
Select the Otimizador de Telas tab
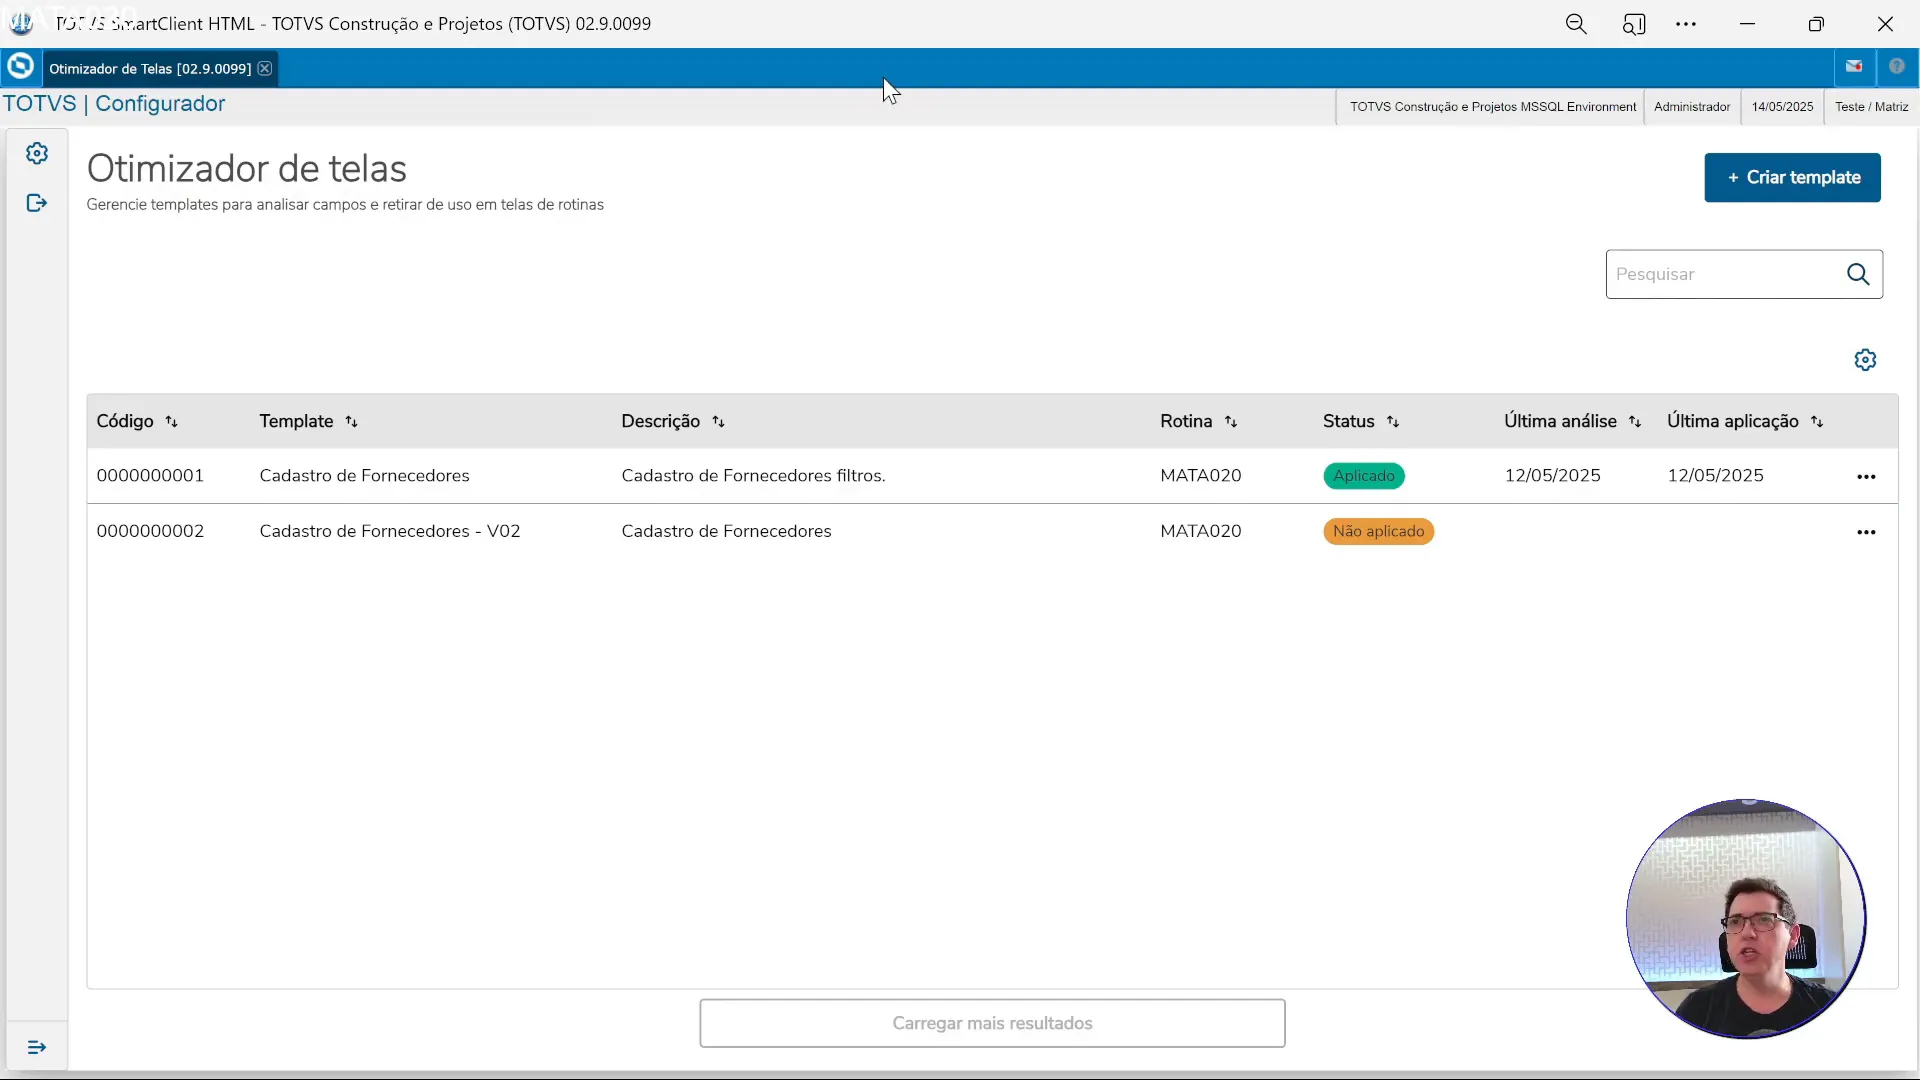(150, 68)
